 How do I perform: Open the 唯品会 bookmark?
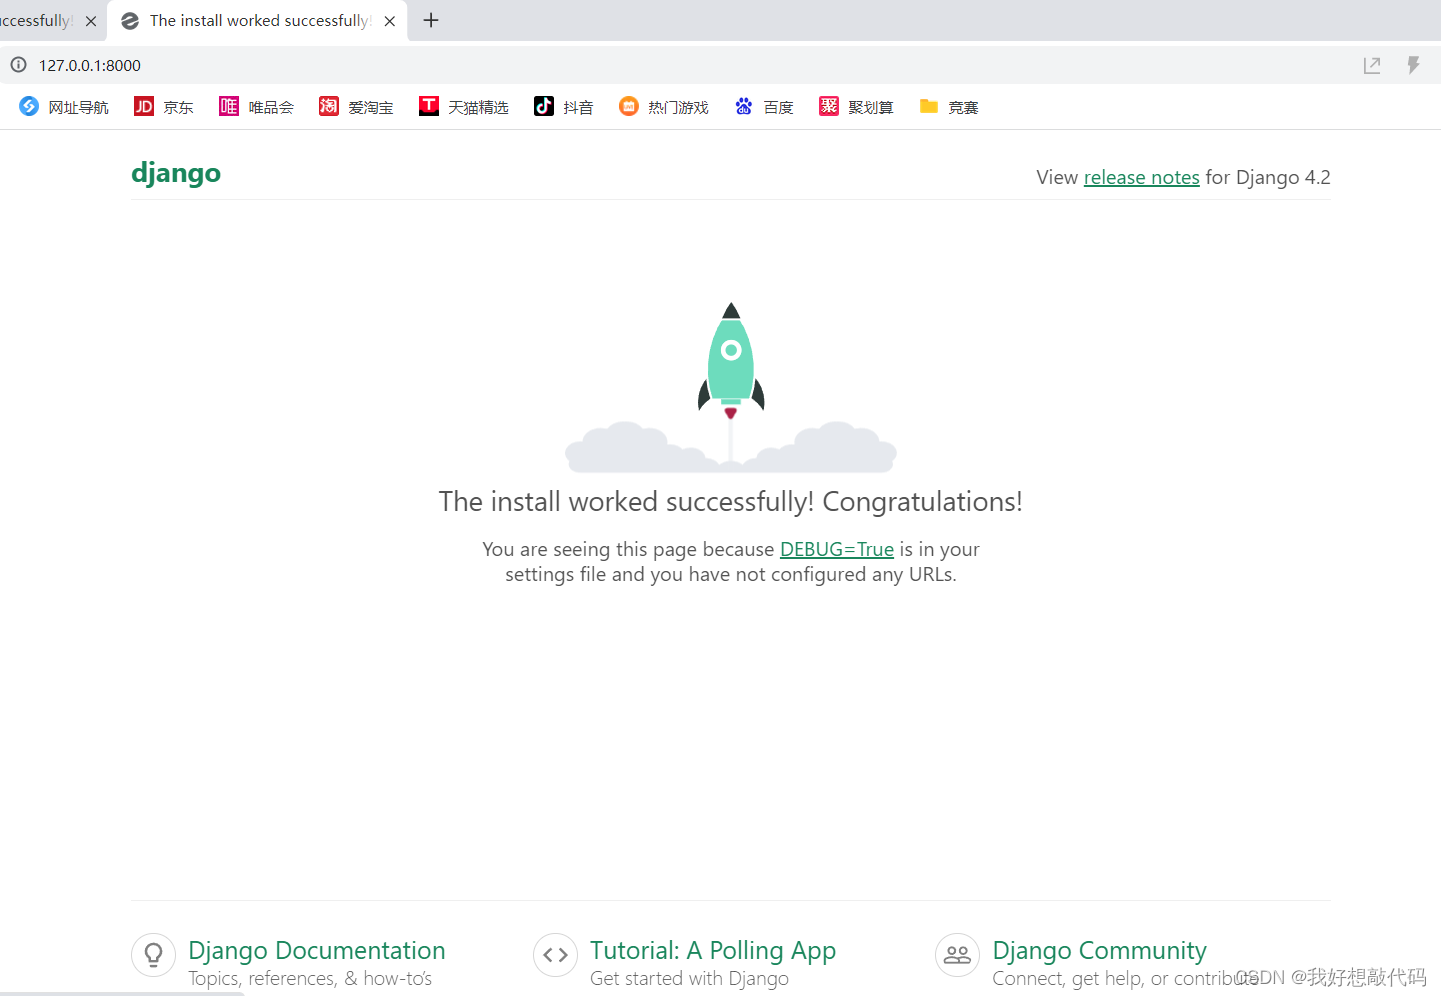click(x=257, y=107)
